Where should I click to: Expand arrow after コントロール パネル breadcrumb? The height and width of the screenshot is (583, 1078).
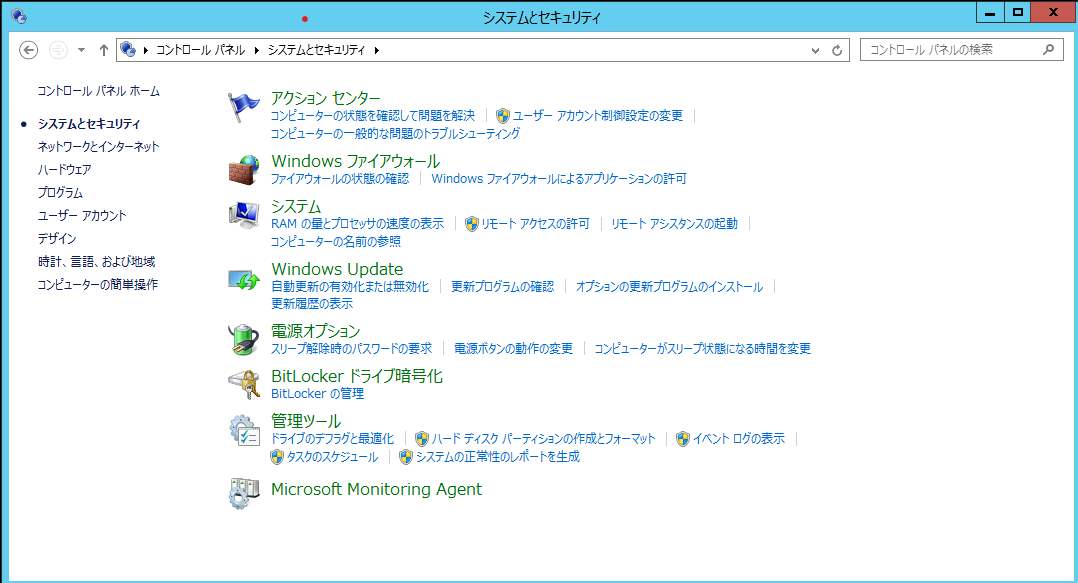(256, 50)
